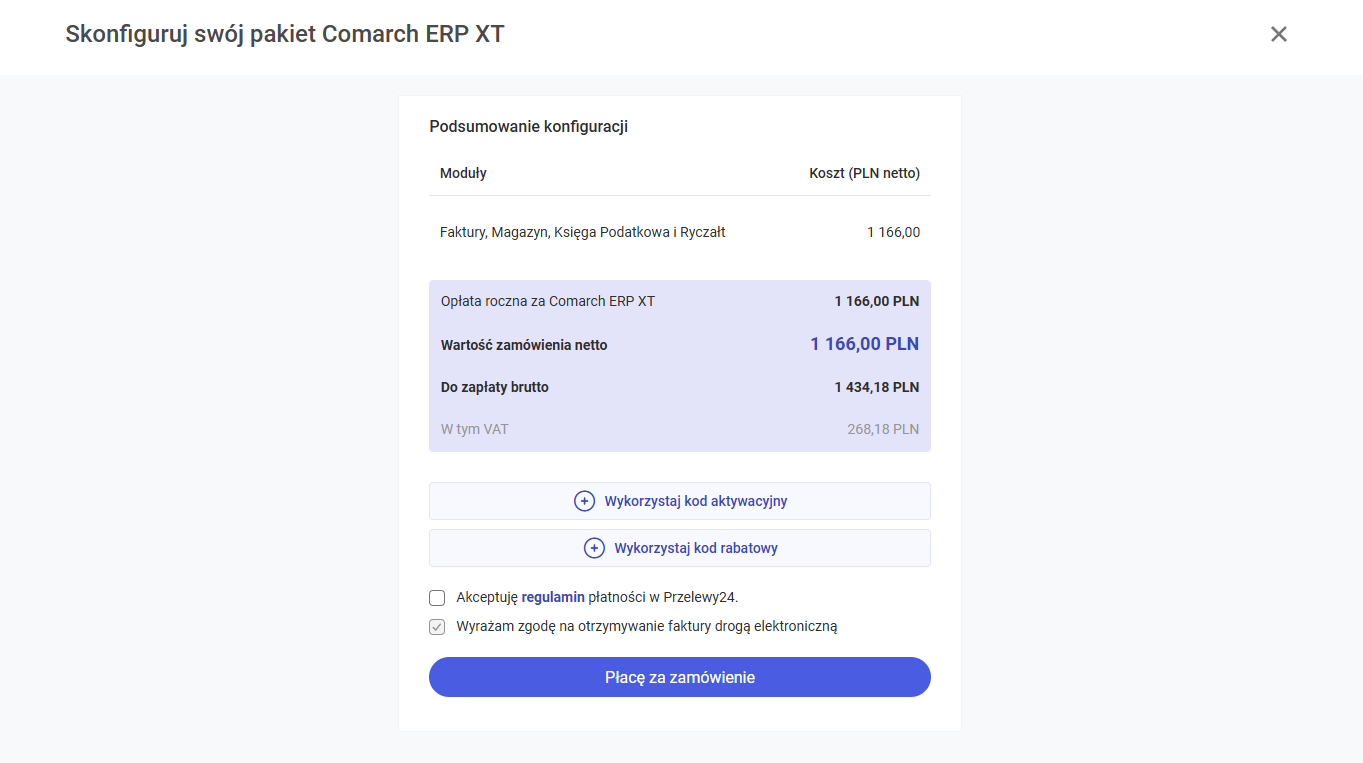
Task: Tick the Przelewy24 terms acceptance checkbox
Action: (x=437, y=598)
